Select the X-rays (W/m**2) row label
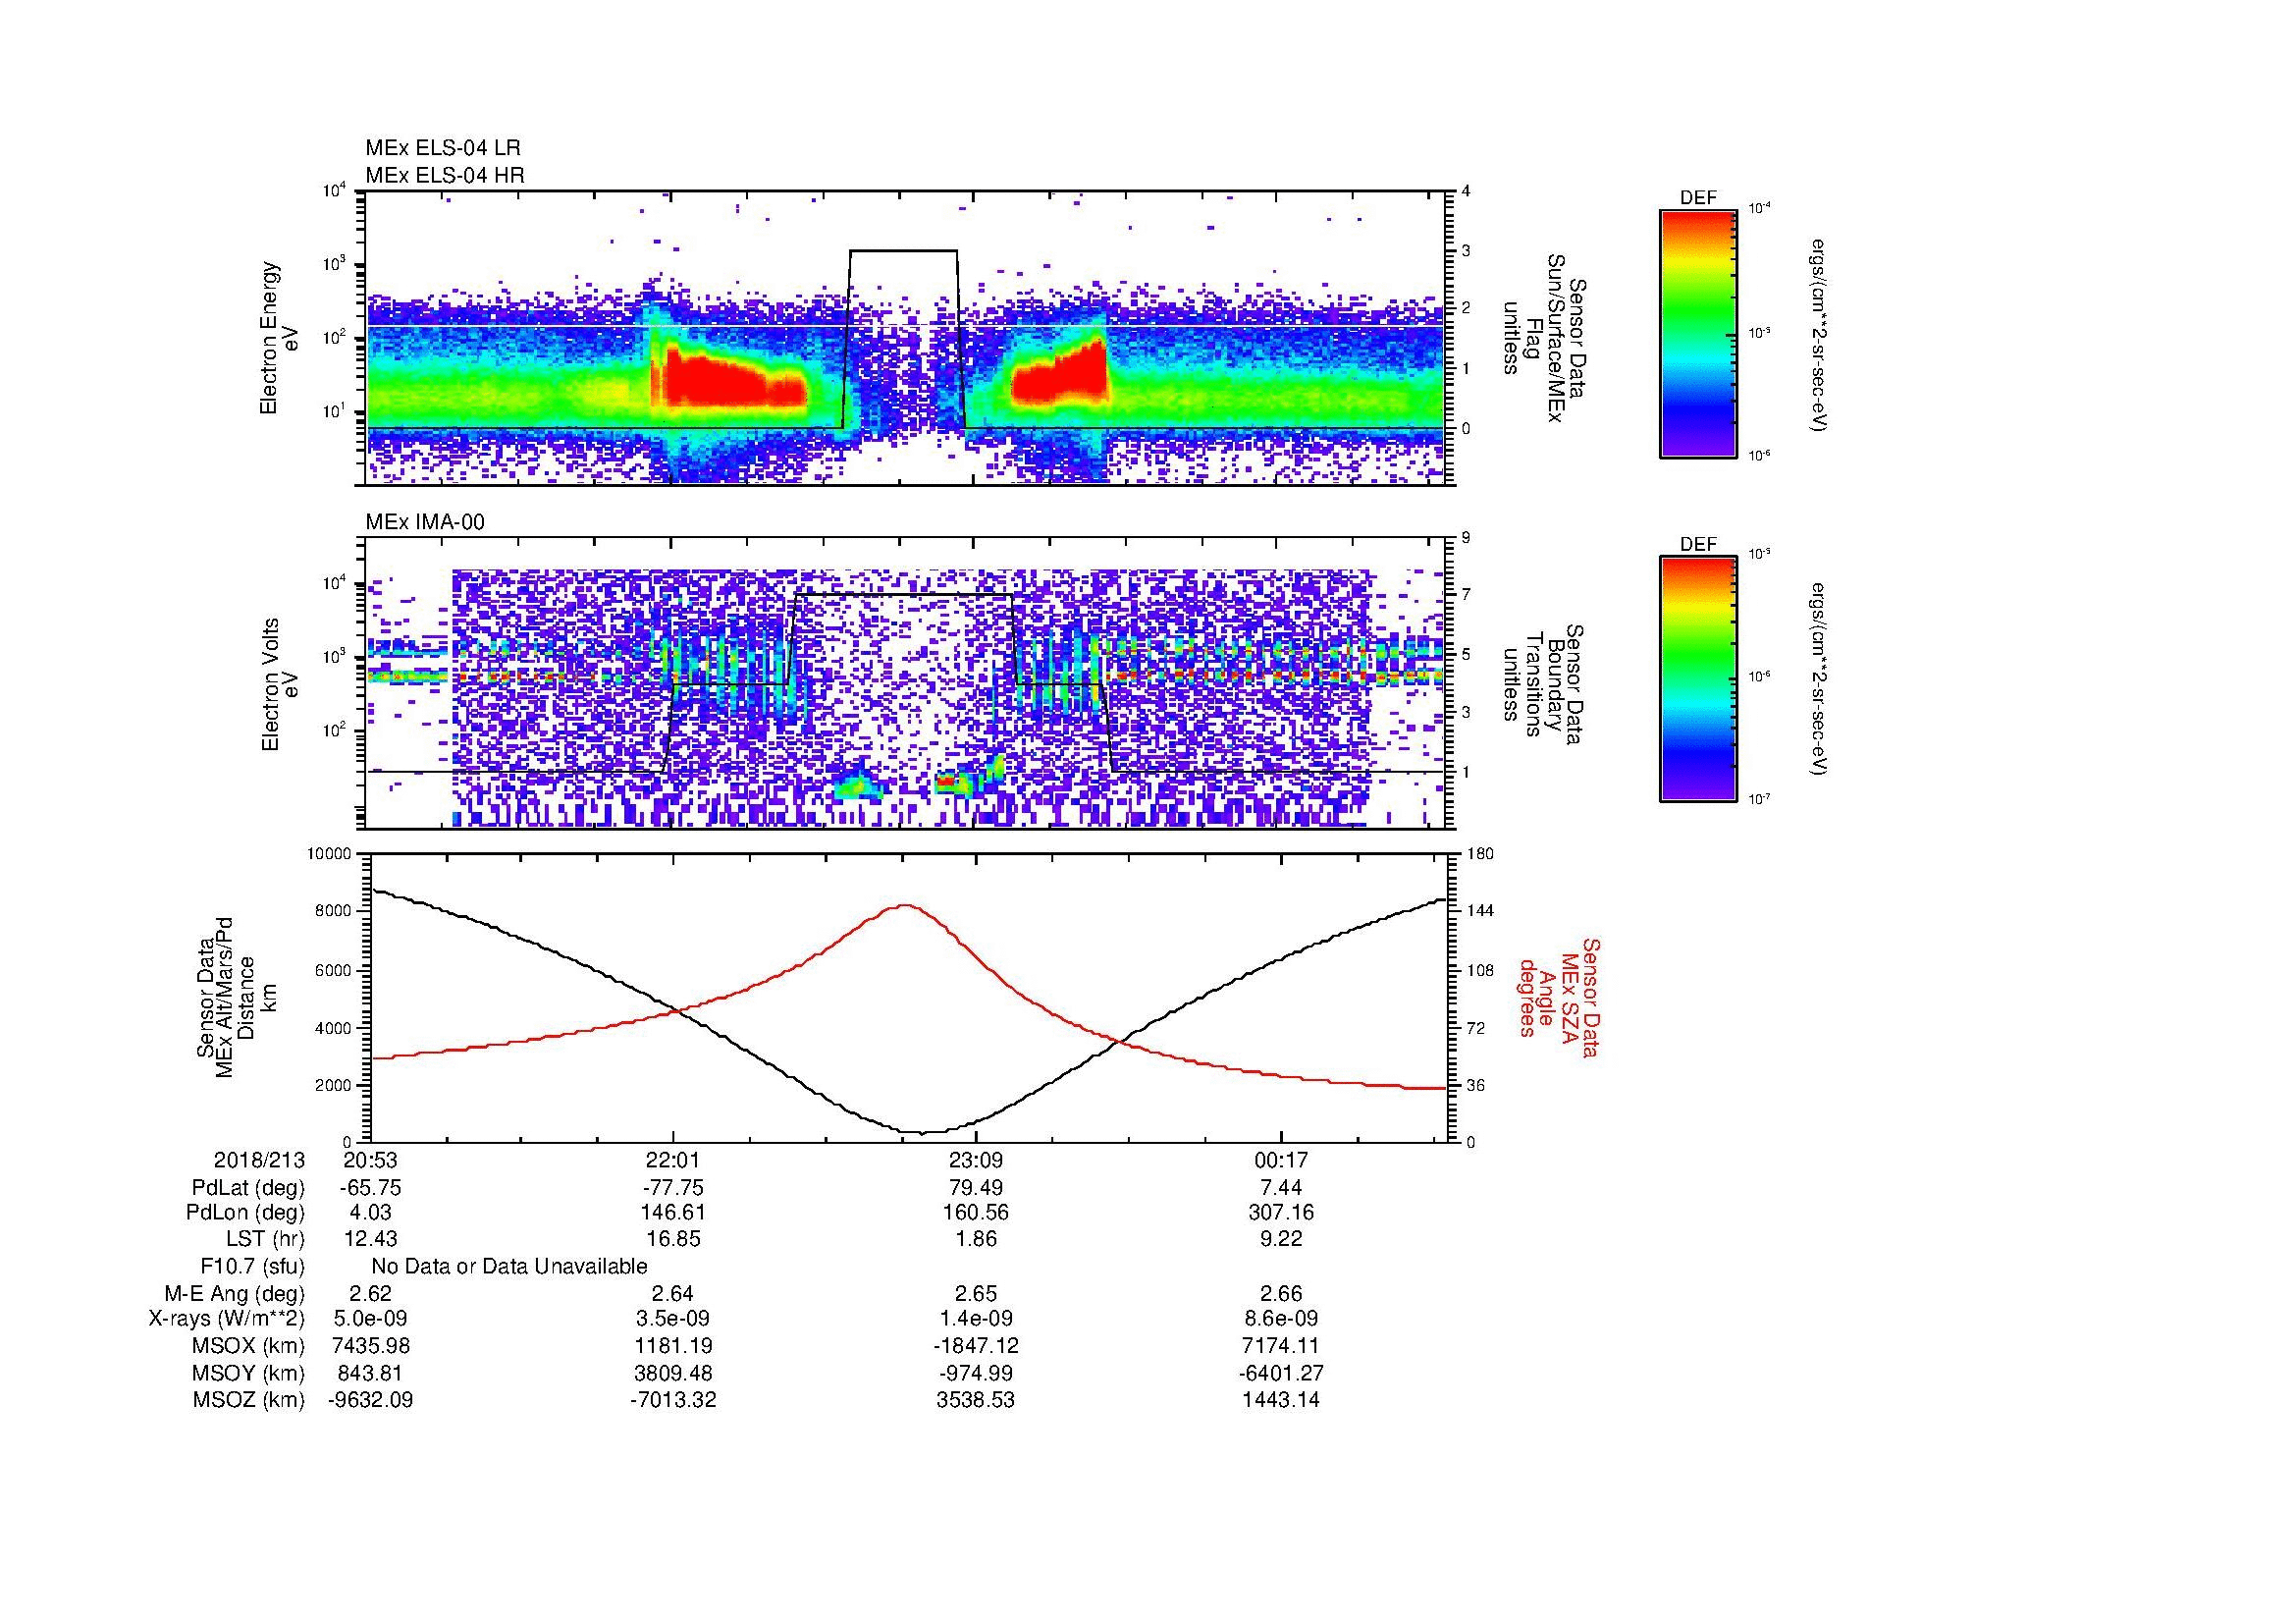 coord(226,1319)
